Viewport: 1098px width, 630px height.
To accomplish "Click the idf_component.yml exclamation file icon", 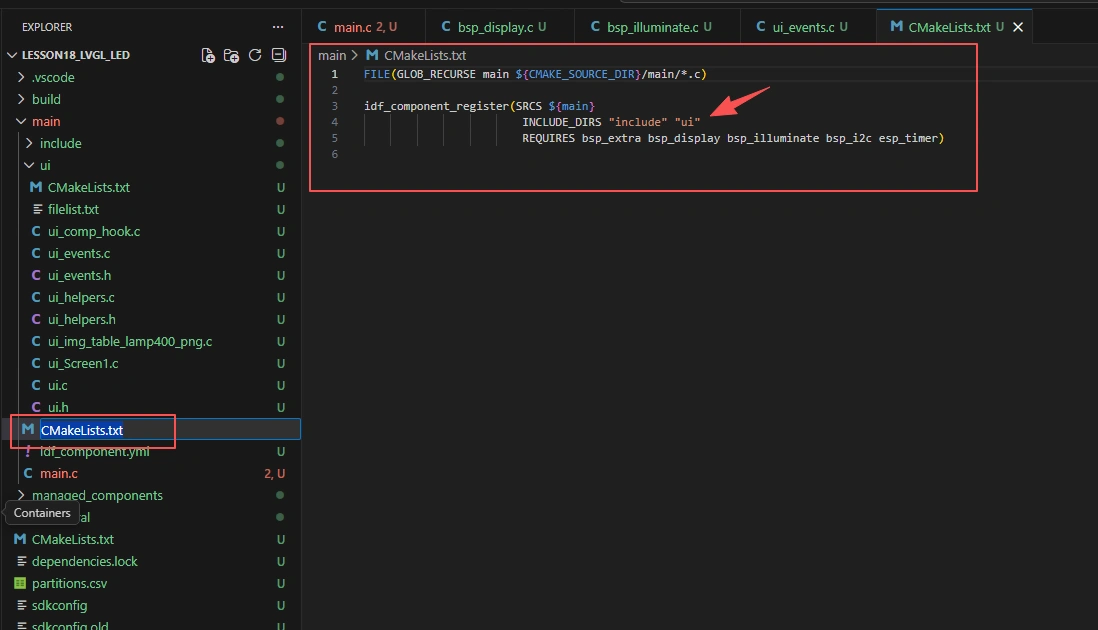I will pos(28,451).
